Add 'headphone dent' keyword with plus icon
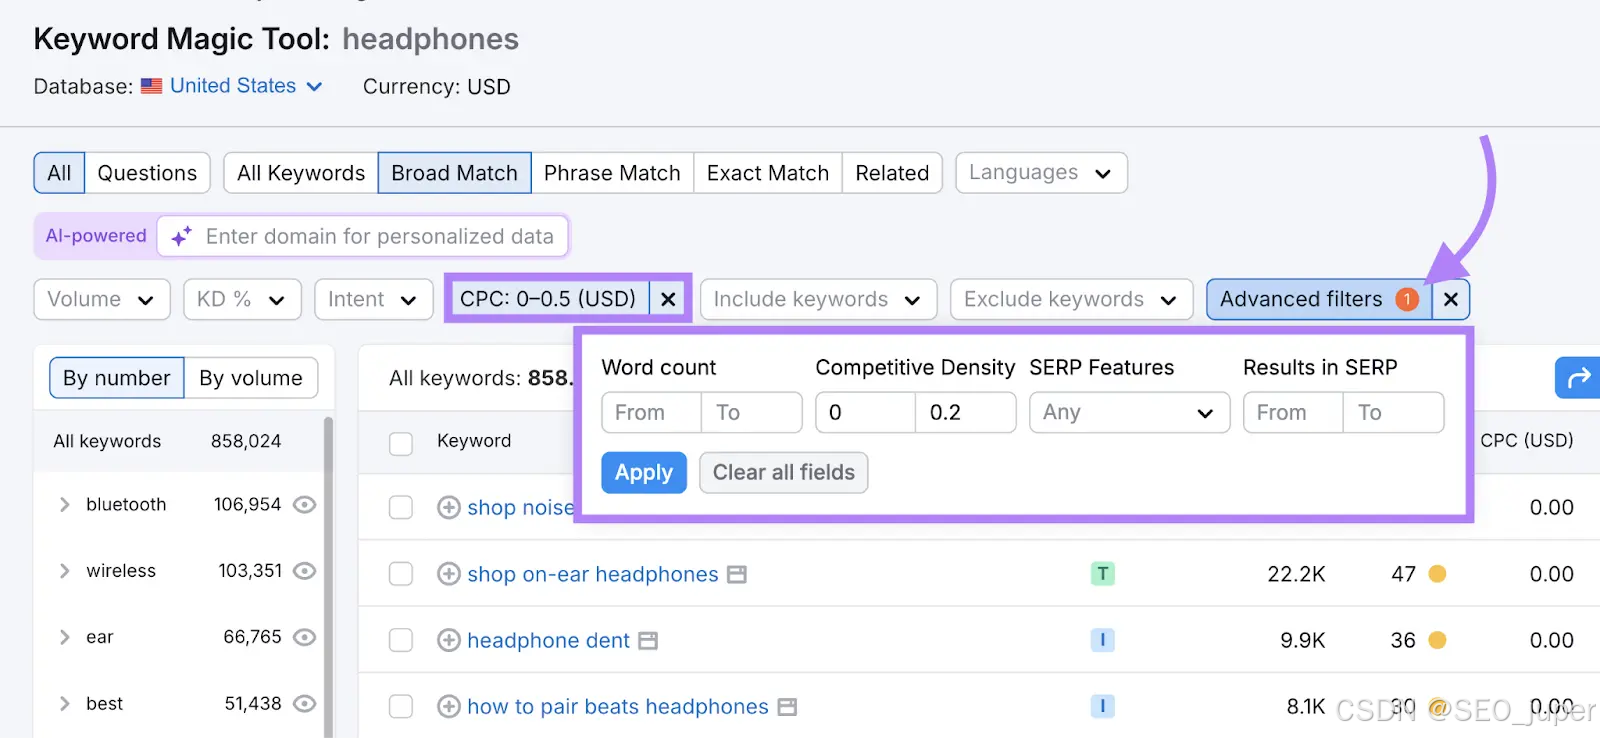Image resolution: width=1600 pixels, height=738 pixels. [x=449, y=640]
